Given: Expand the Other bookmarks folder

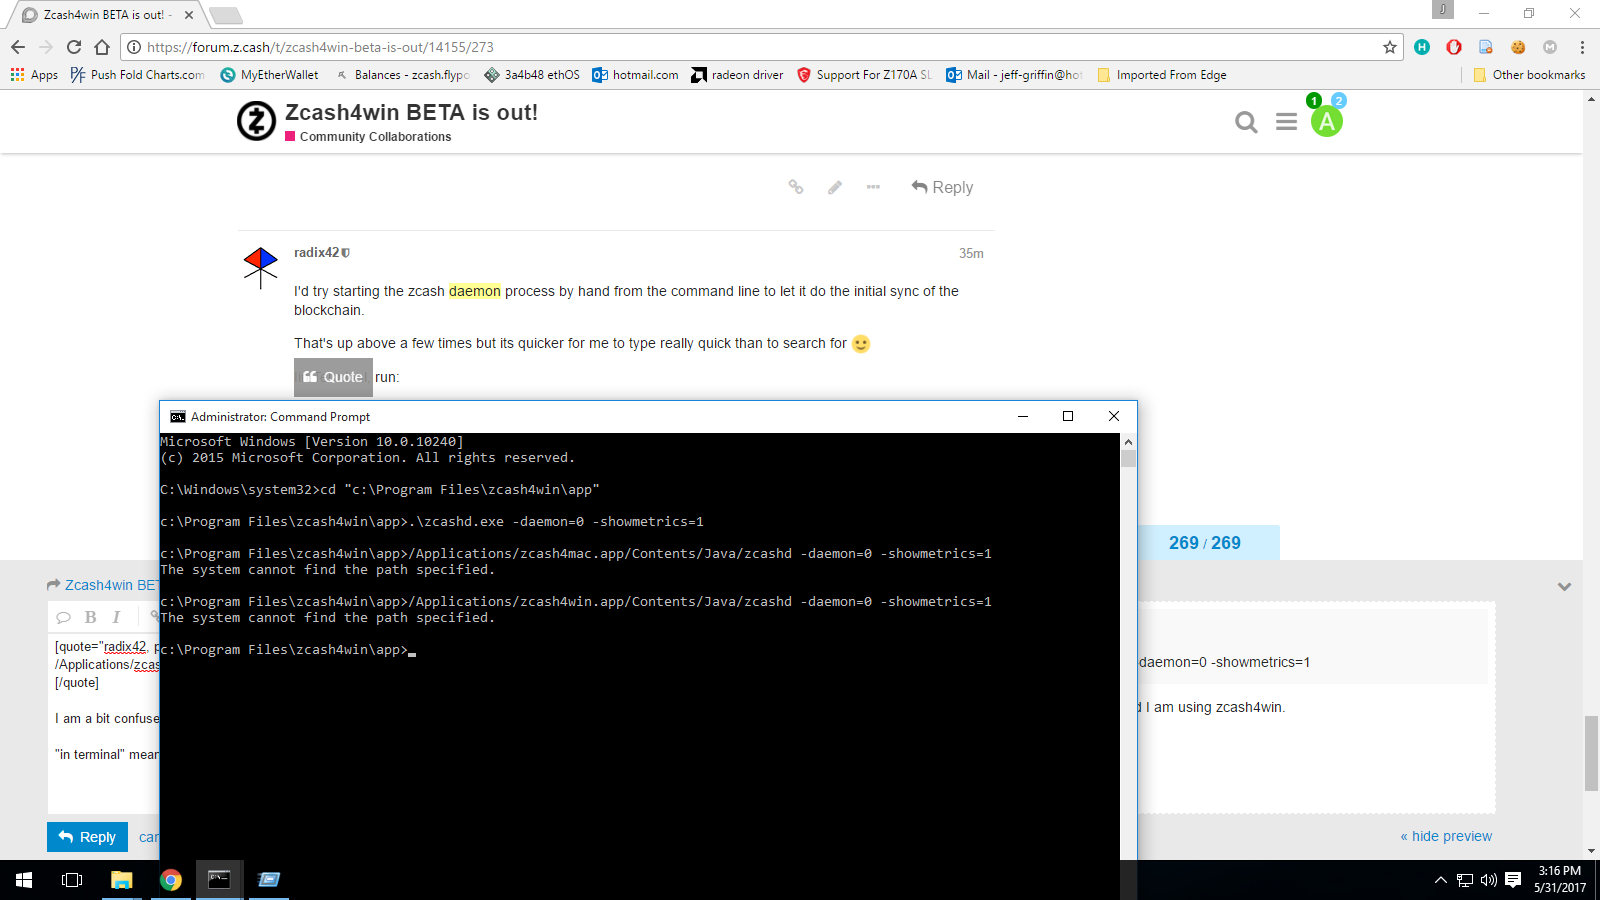Looking at the screenshot, I should [1529, 75].
